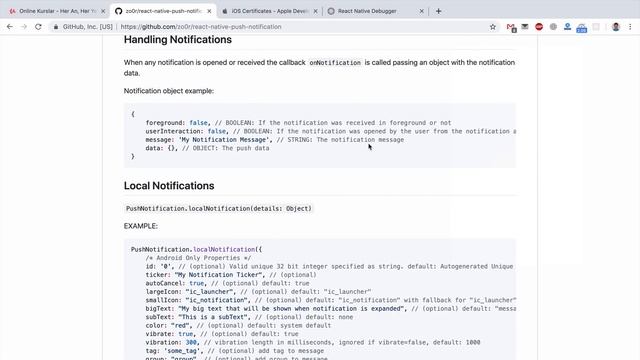The height and width of the screenshot is (360, 640).
Task: Click the 'EXAMPLE:' label
Action: click(x=141, y=226)
